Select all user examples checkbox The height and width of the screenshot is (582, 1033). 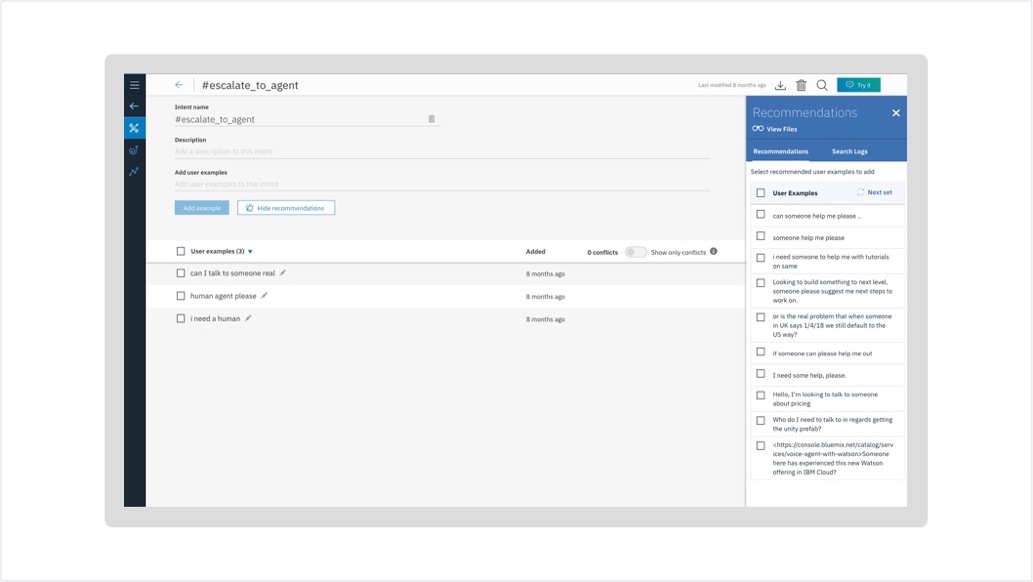(x=181, y=251)
